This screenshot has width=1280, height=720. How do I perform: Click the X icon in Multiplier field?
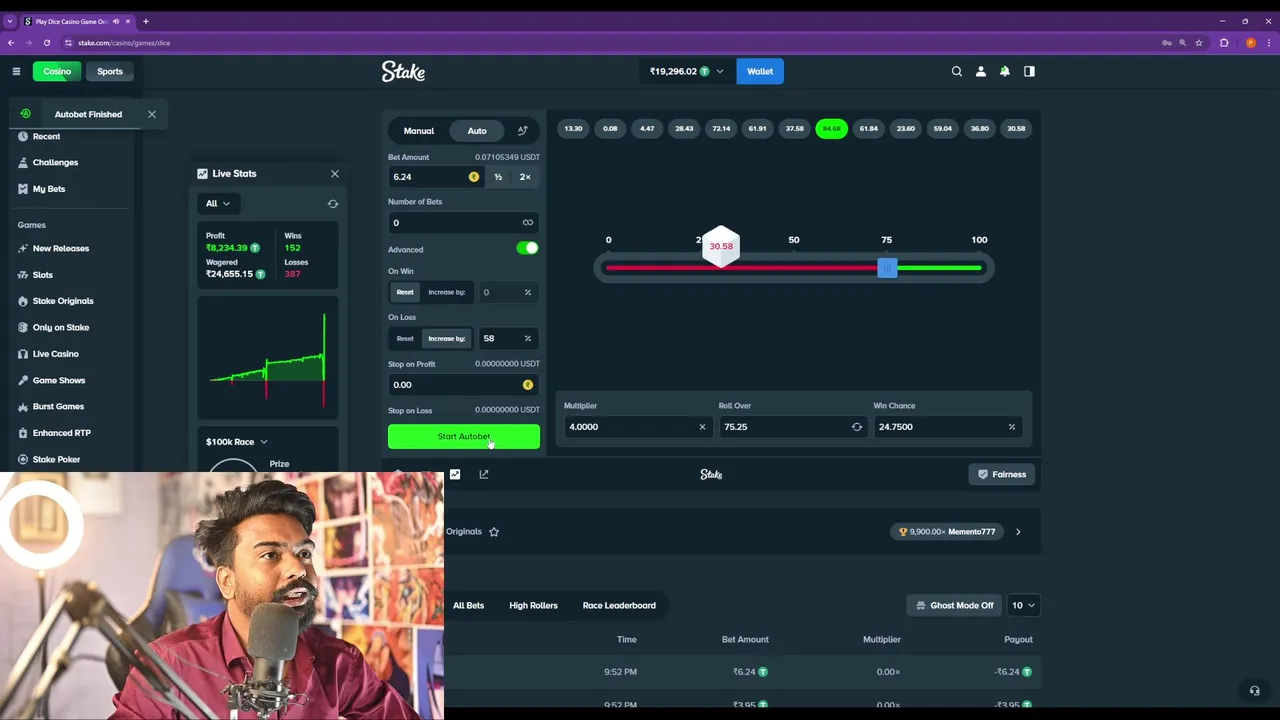702,427
